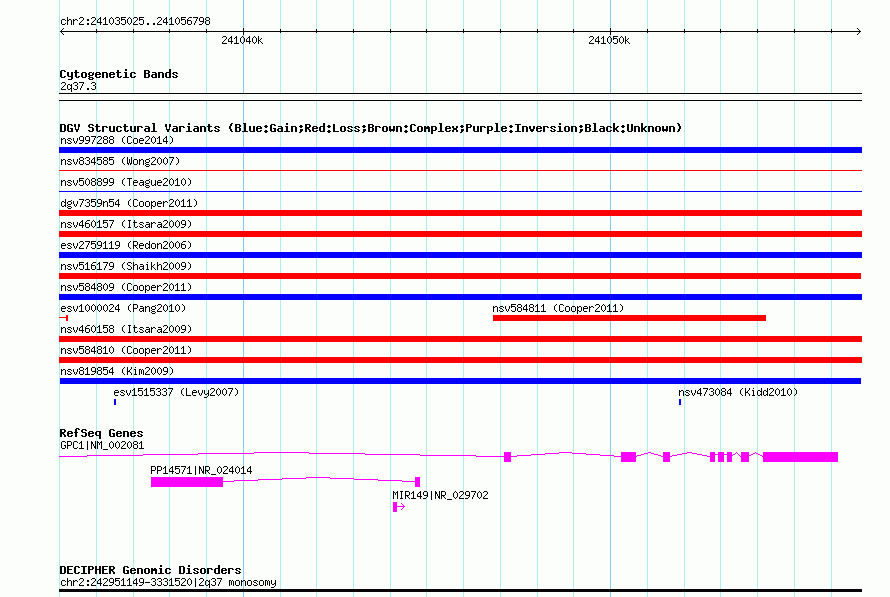Click the nsv473084 (Kidd2010) blue tick
890x597 pixels.
click(x=680, y=402)
